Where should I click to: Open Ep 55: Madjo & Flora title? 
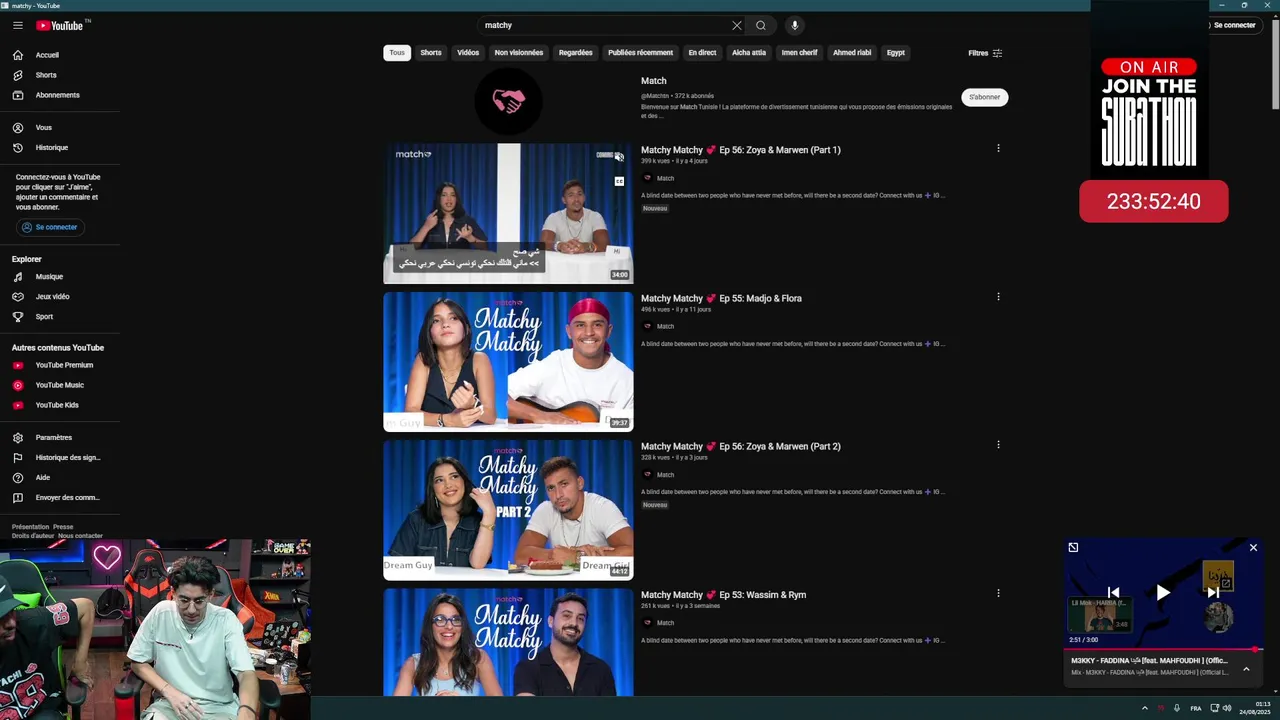coord(721,298)
